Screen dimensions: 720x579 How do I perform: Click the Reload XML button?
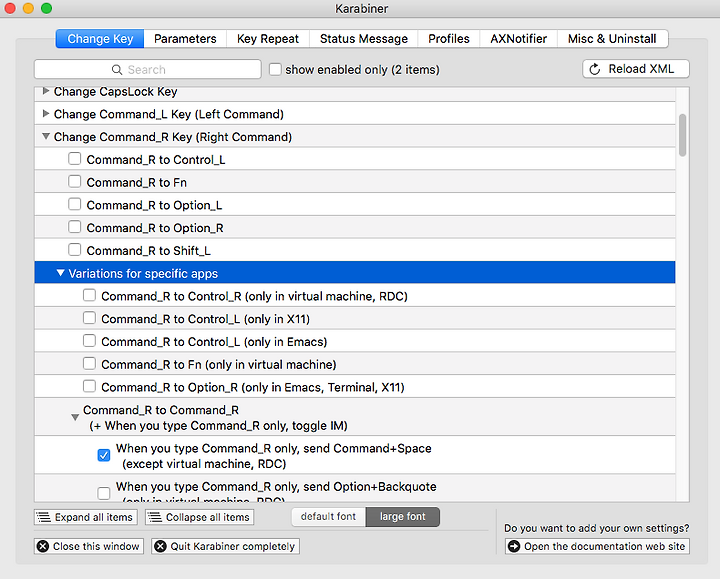[636, 69]
